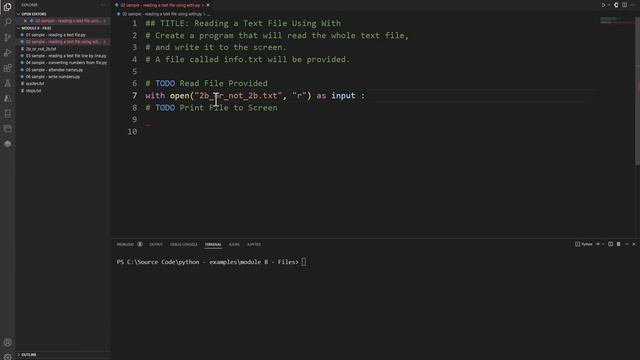Close the terminal panel
Screen dimensions: 640x360
pyautogui.click(x=634, y=244)
